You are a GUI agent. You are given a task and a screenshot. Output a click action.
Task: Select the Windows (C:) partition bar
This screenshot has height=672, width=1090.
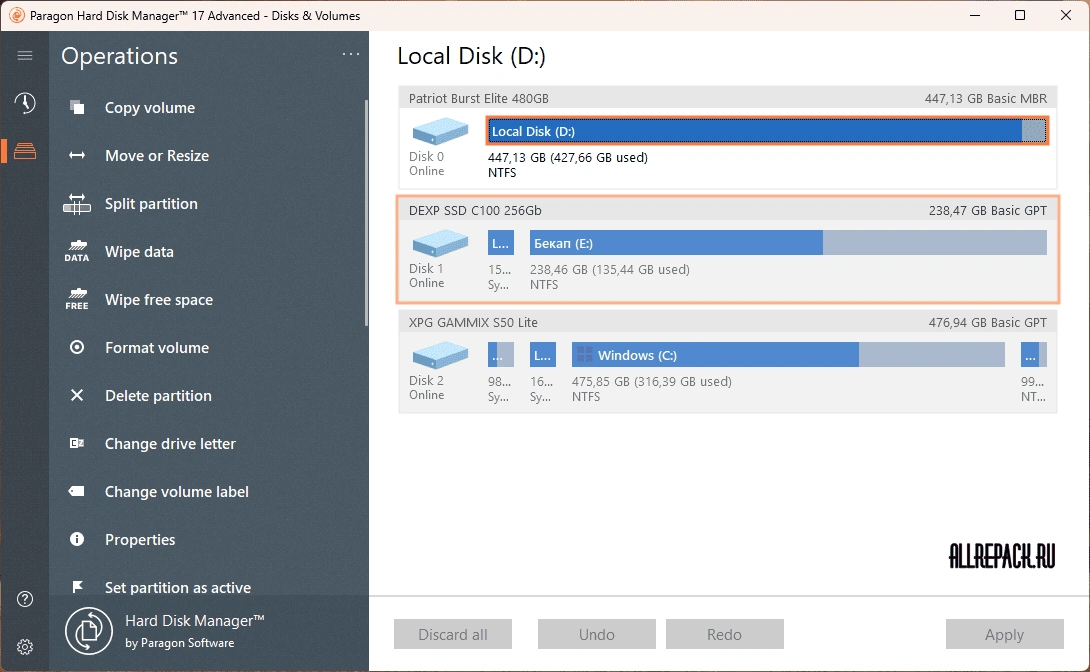click(x=788, y=355)
